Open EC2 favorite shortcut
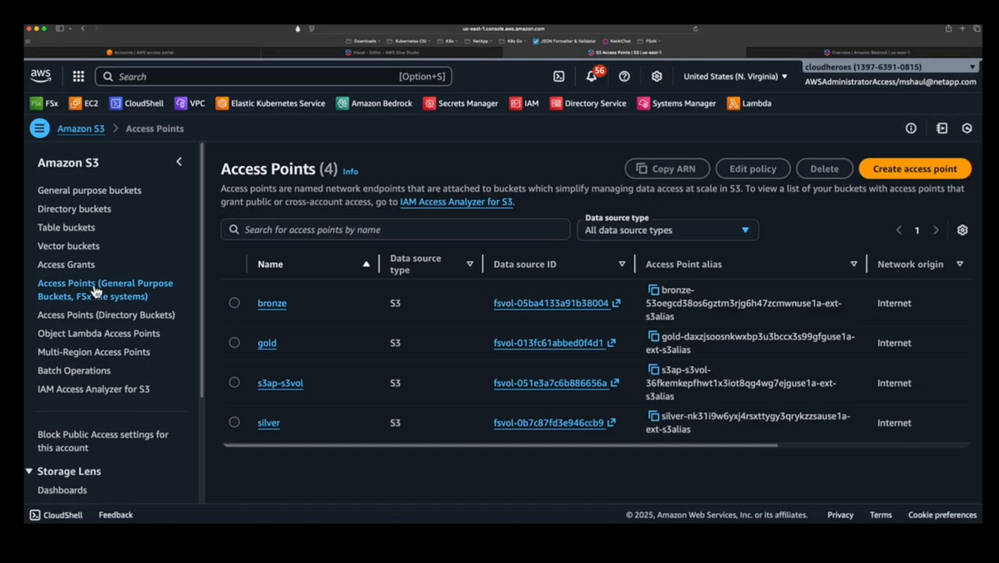Viewport: 999px width, 563px height. (83, 103)
